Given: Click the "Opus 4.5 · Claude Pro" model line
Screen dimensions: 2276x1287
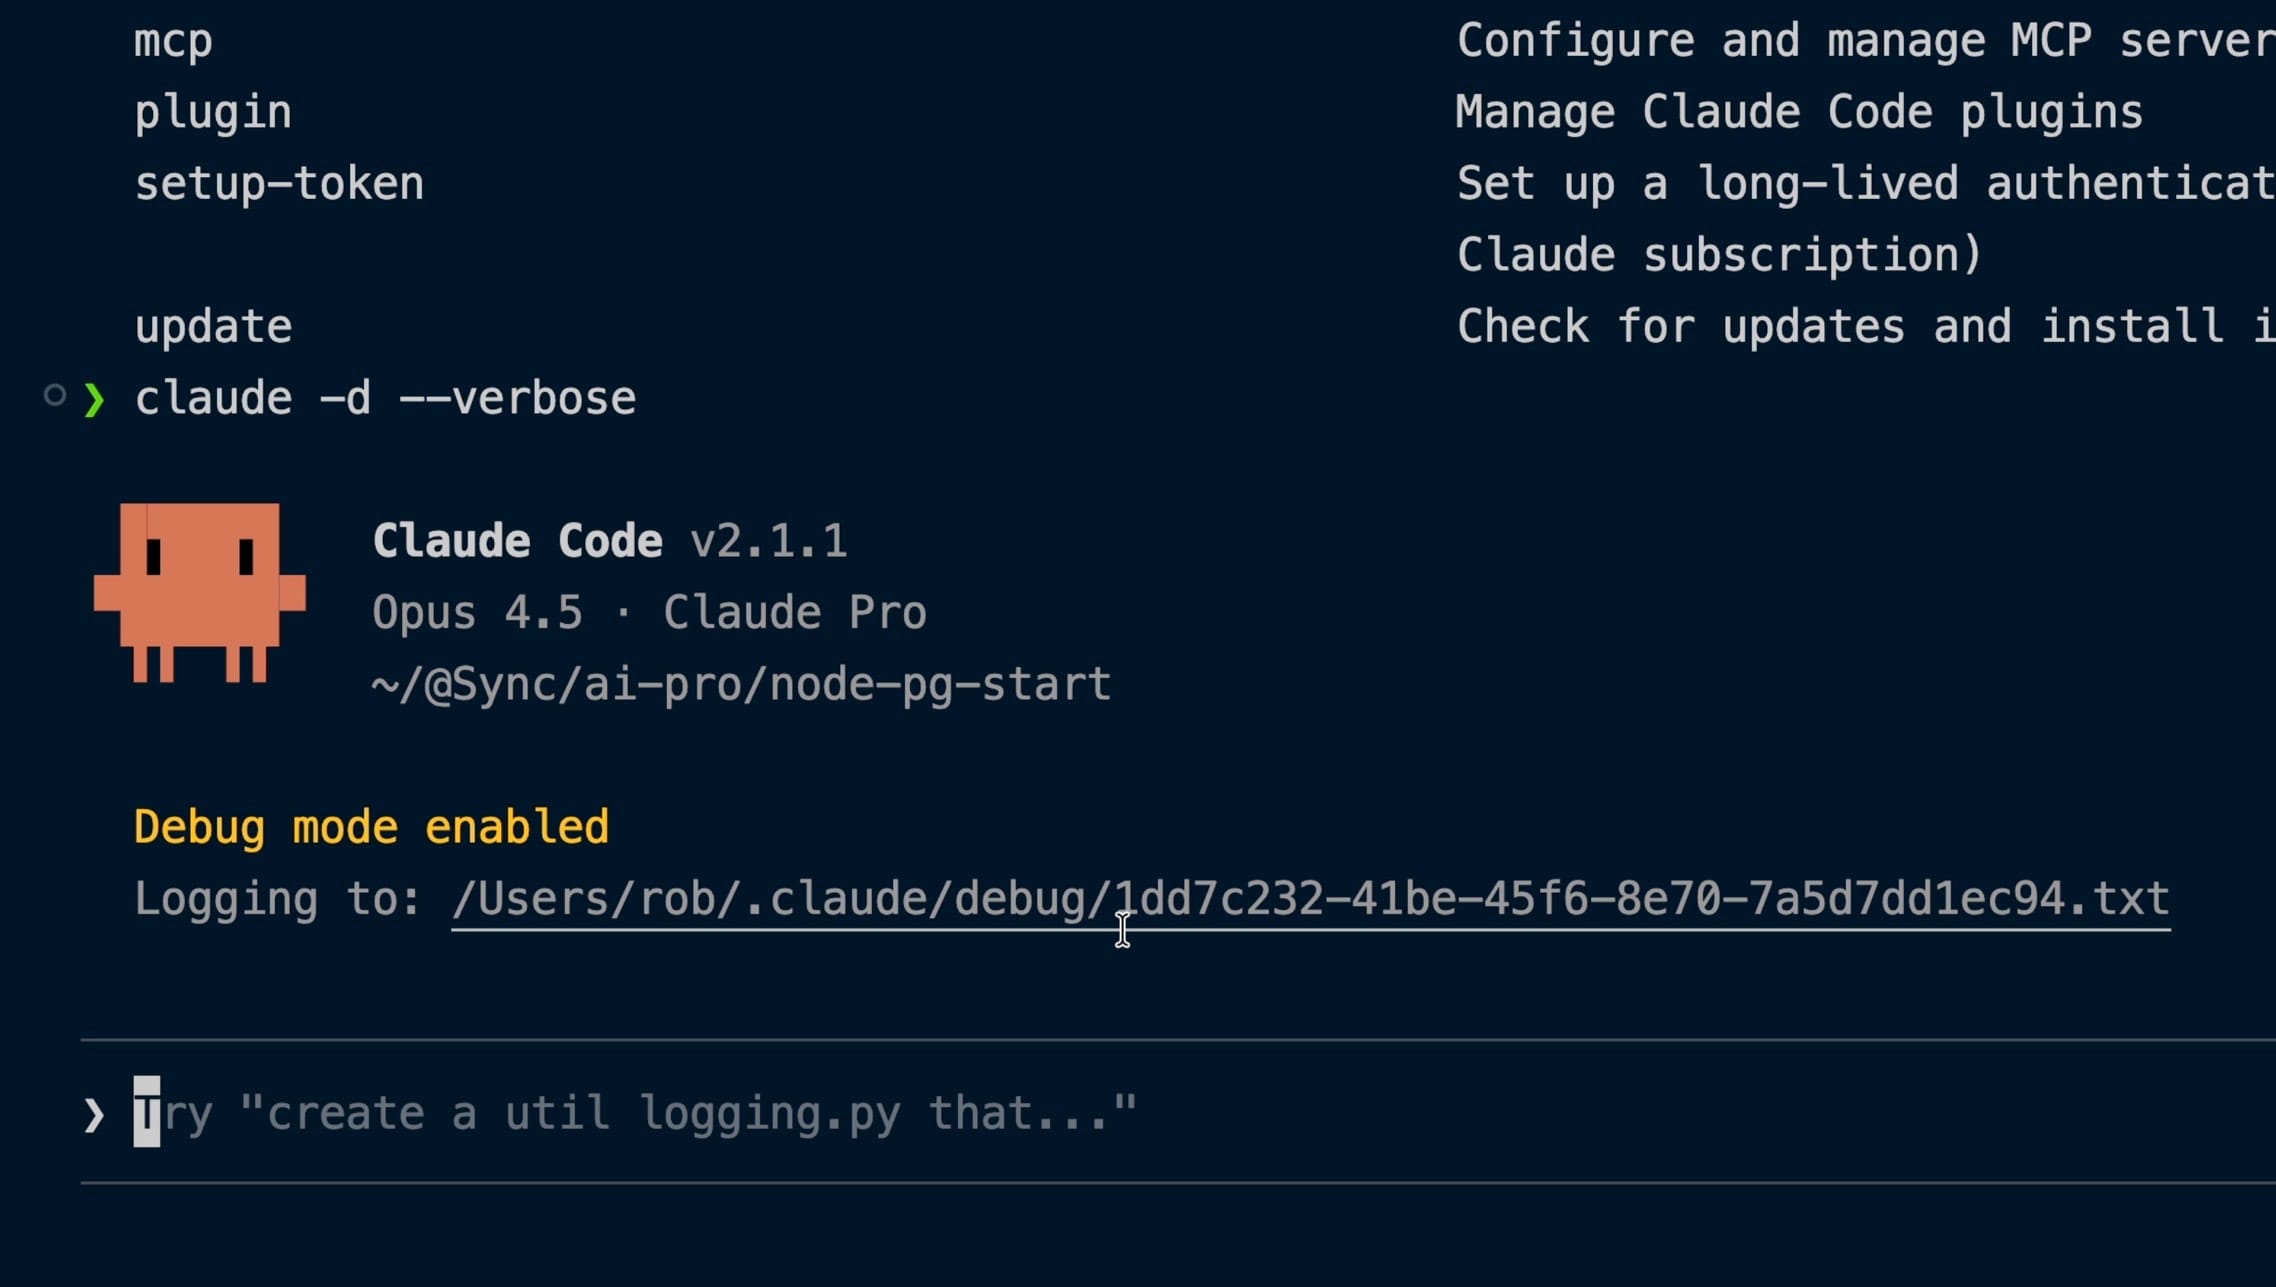Looking at the screenshot, I should pyautogui.click(x=649, y=613).
